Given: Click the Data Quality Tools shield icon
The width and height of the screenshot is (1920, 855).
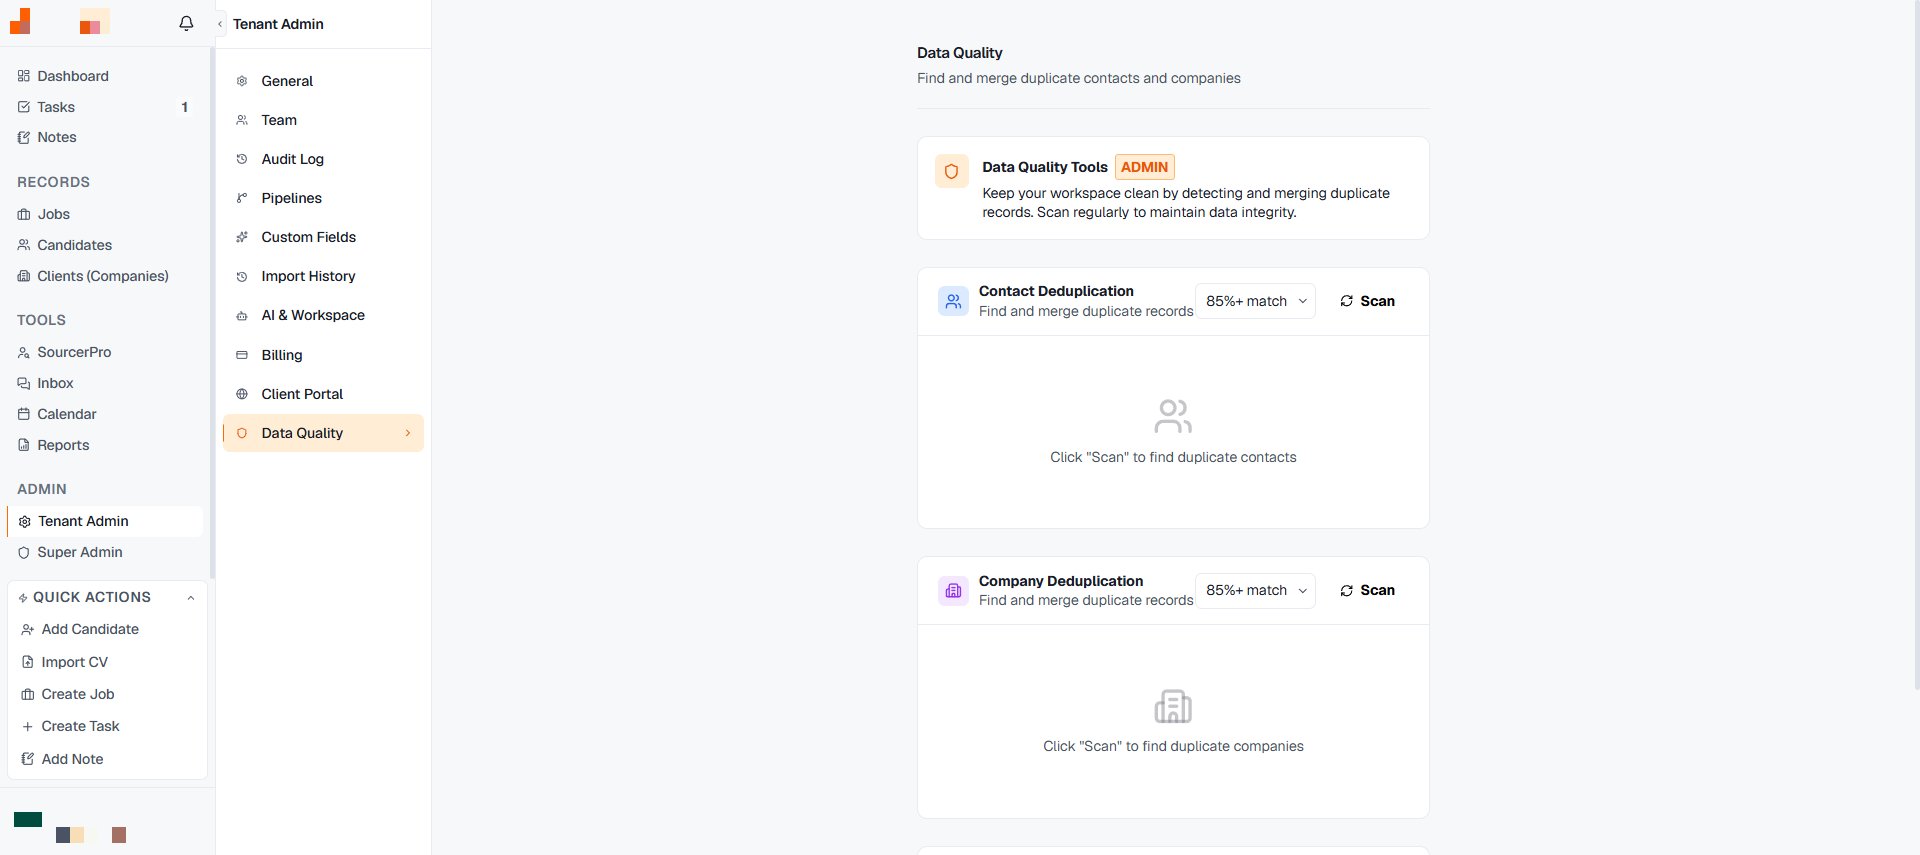Looking at the screenshot, I should point(951,171).
